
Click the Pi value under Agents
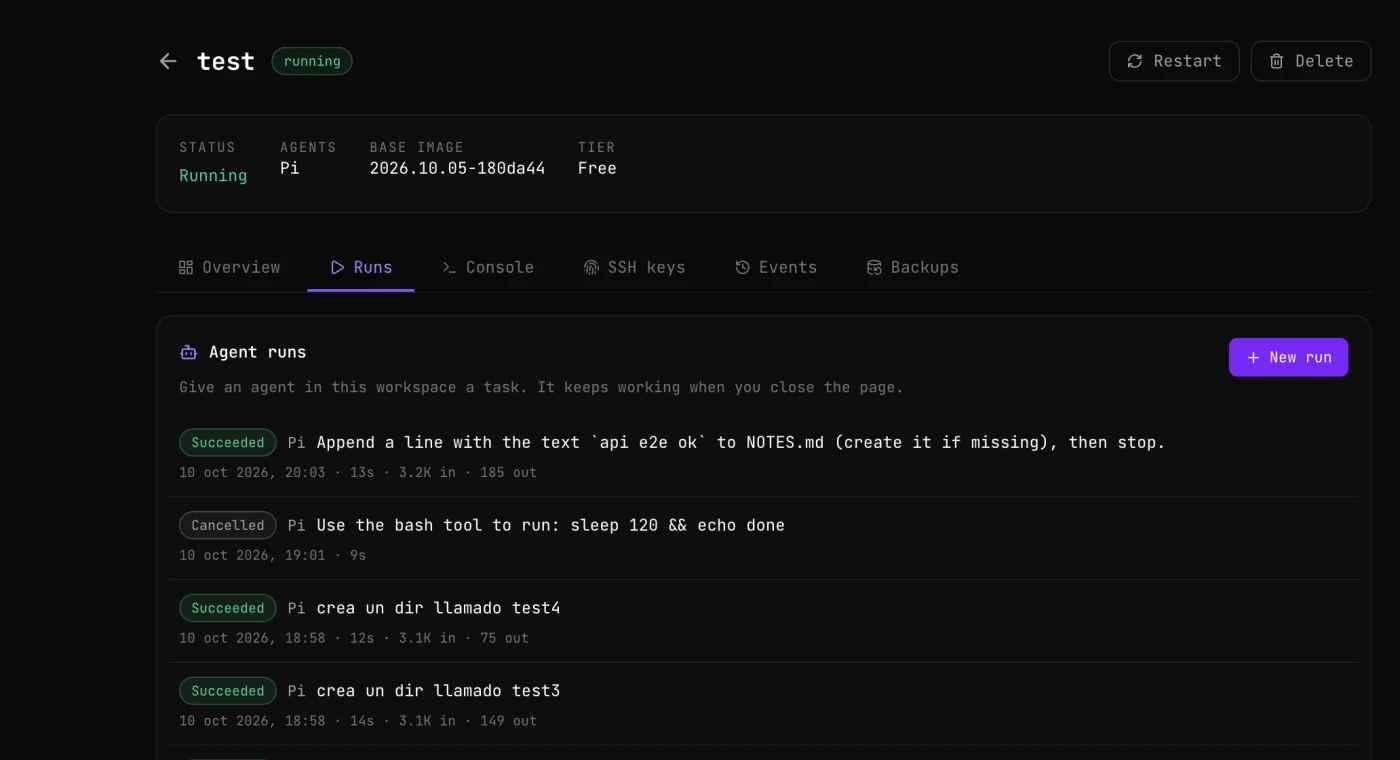[289, 168]
